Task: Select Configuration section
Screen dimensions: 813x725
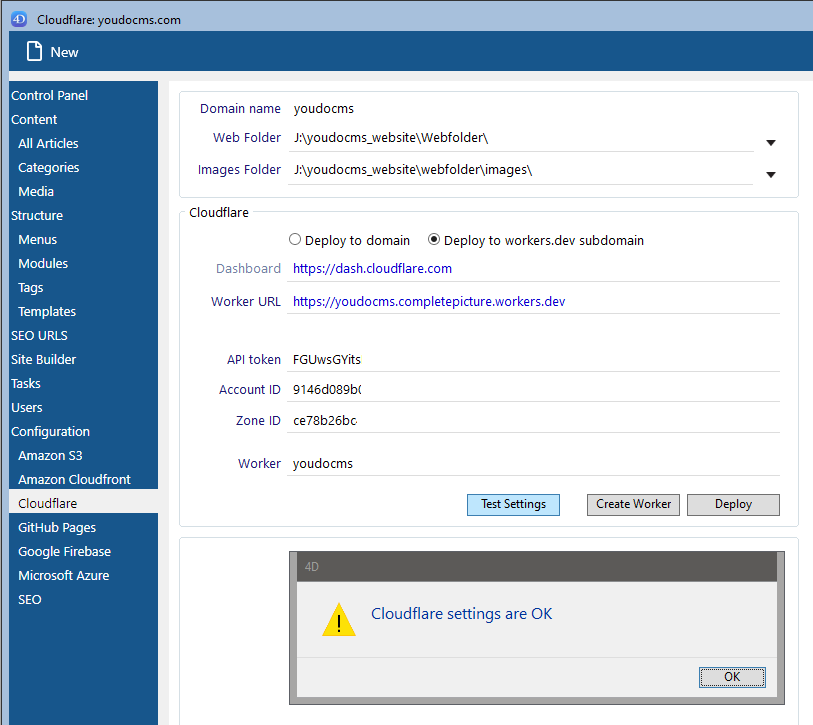Action: tap(50, 431)
